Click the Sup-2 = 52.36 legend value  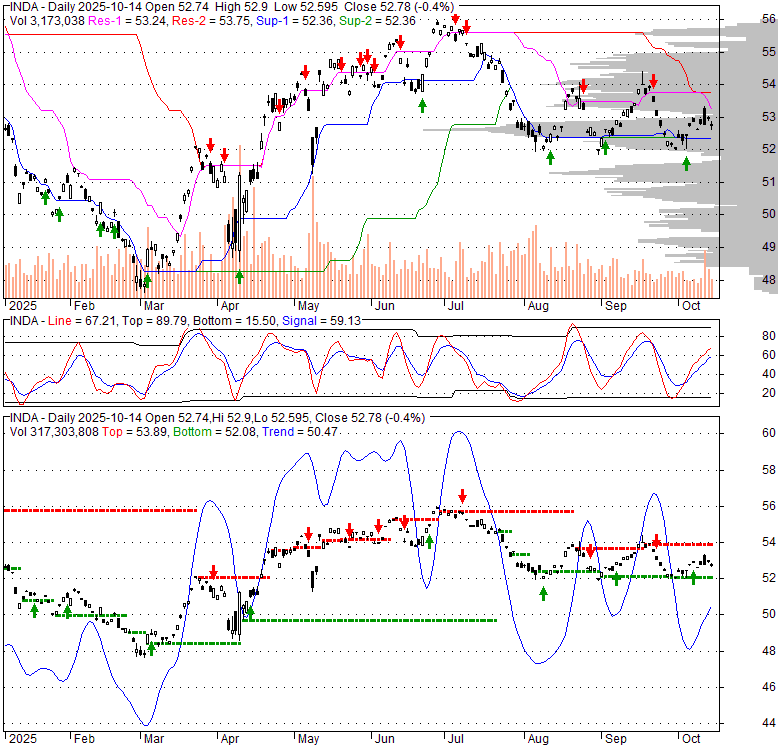pos(377,21)
